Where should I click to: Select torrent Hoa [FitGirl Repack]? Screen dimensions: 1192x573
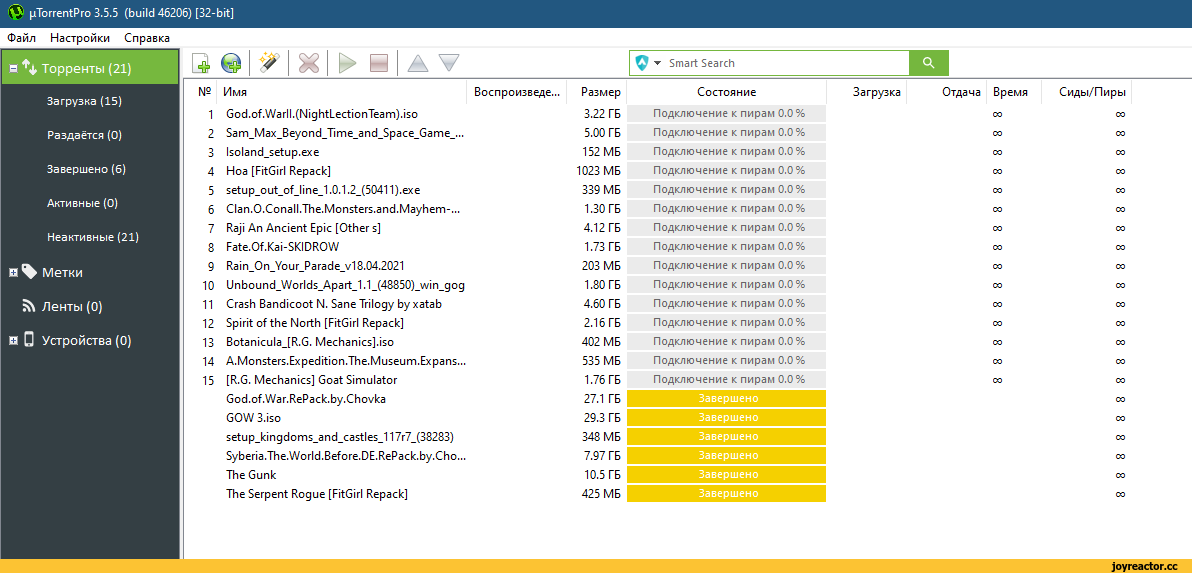[x=278, y=171]
